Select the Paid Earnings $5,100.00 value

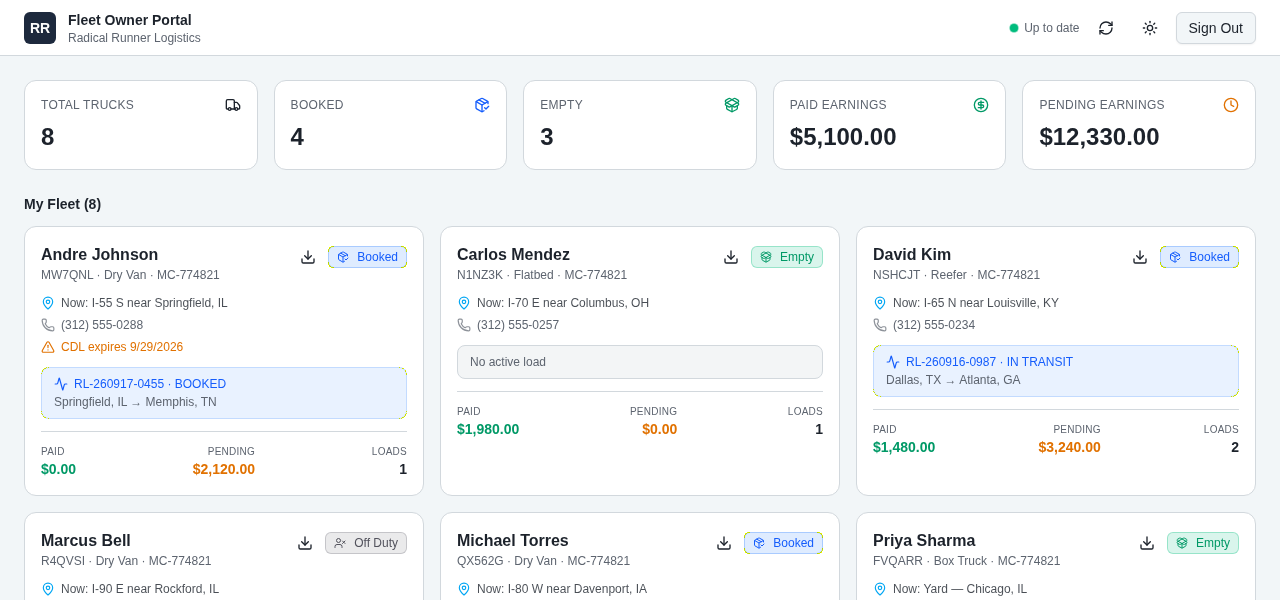coord(843,137)
